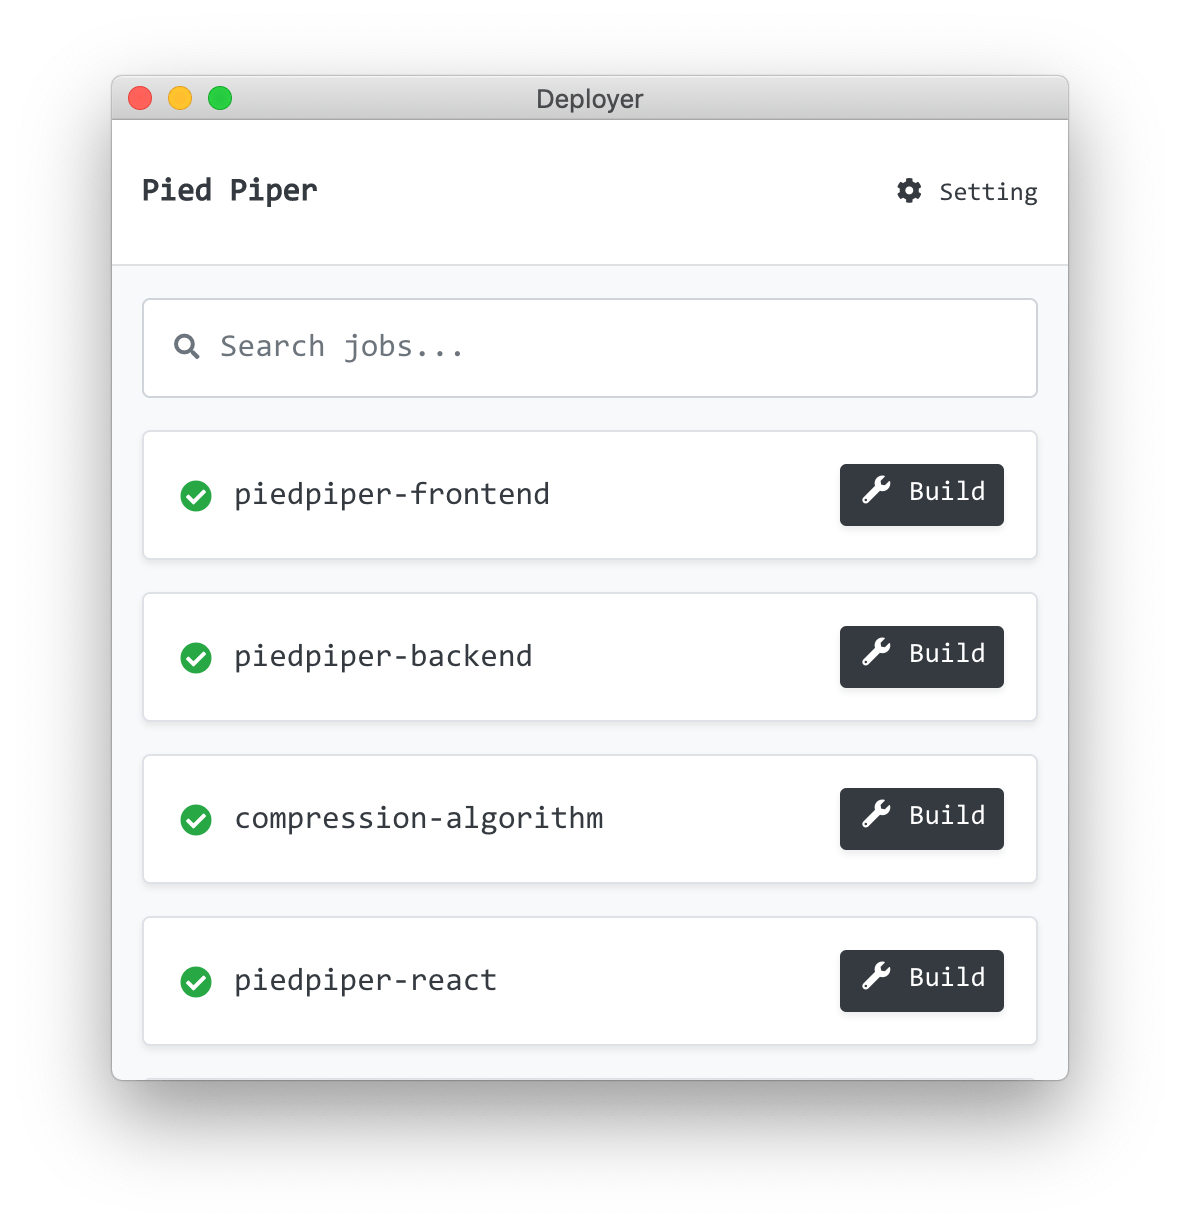Click the wrench icon on compression-algorithm Build button
1180x1228 pixels.
pyautogui.click(x=875, y=817)
